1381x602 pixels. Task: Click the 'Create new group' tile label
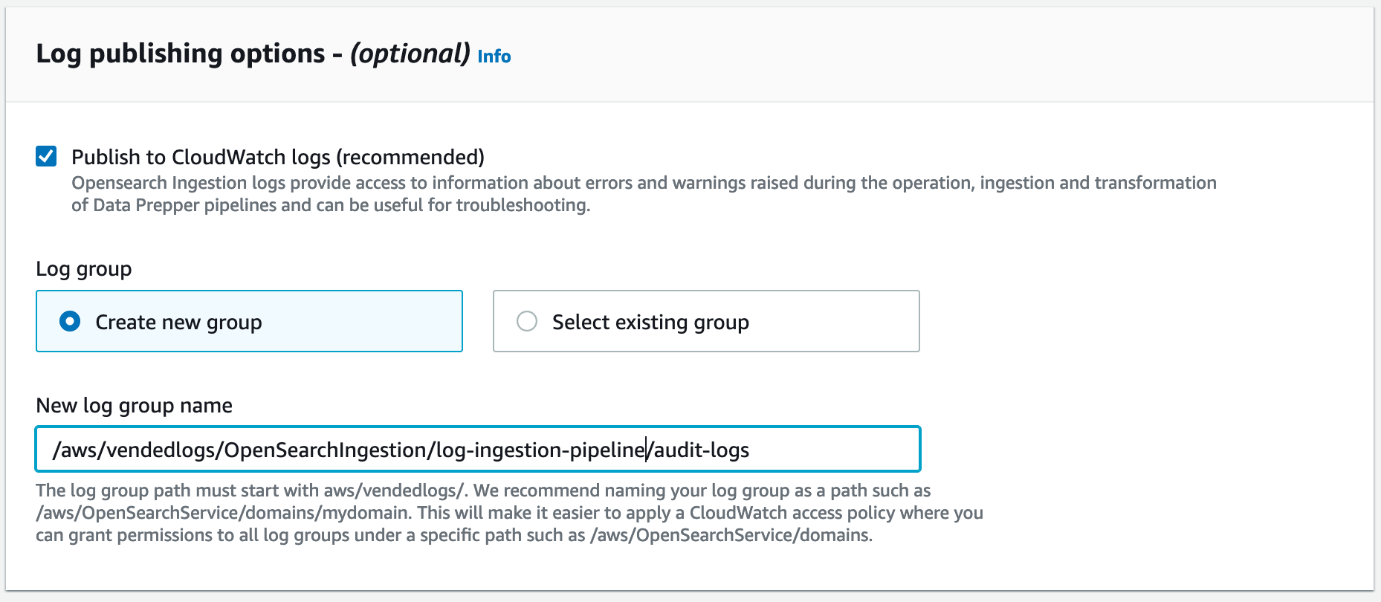coord(179,322)
